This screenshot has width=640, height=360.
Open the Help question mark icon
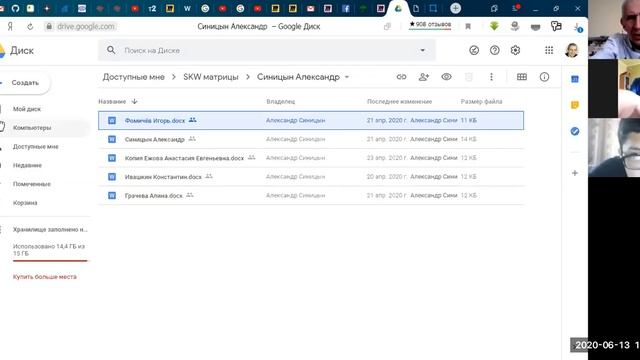[495, 50]
